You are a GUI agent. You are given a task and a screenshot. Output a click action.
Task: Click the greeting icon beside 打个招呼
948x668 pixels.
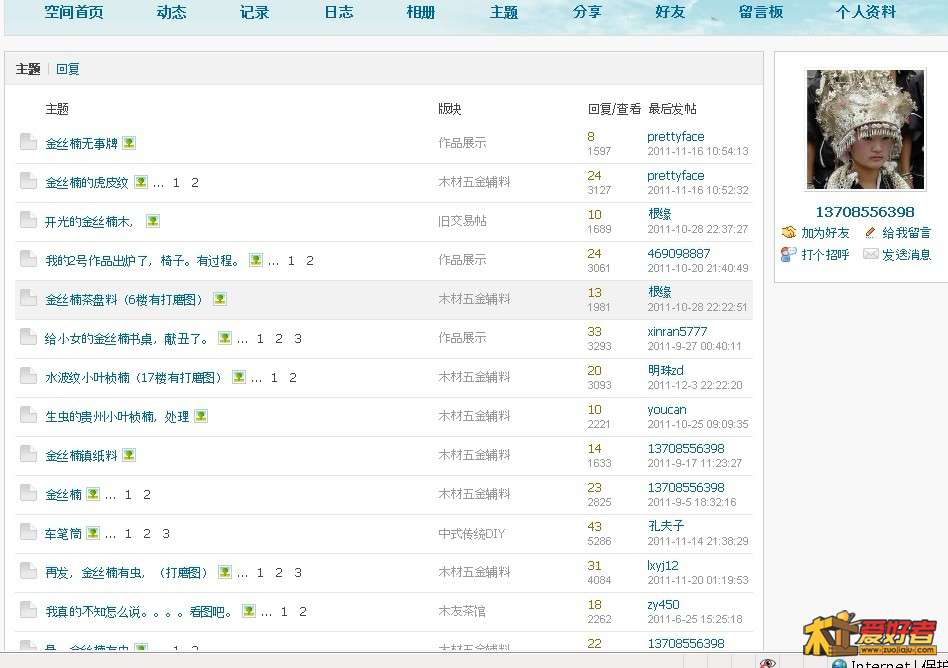(x=788, y=255)
